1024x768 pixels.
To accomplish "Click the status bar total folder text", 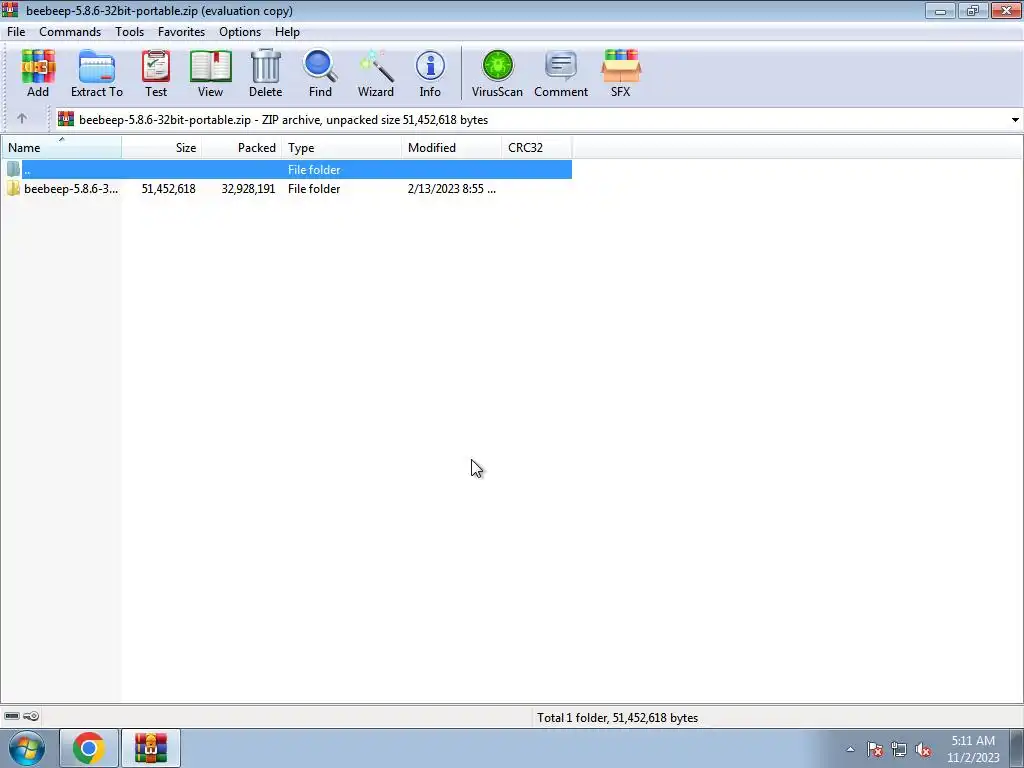I will tap(617, 718).
